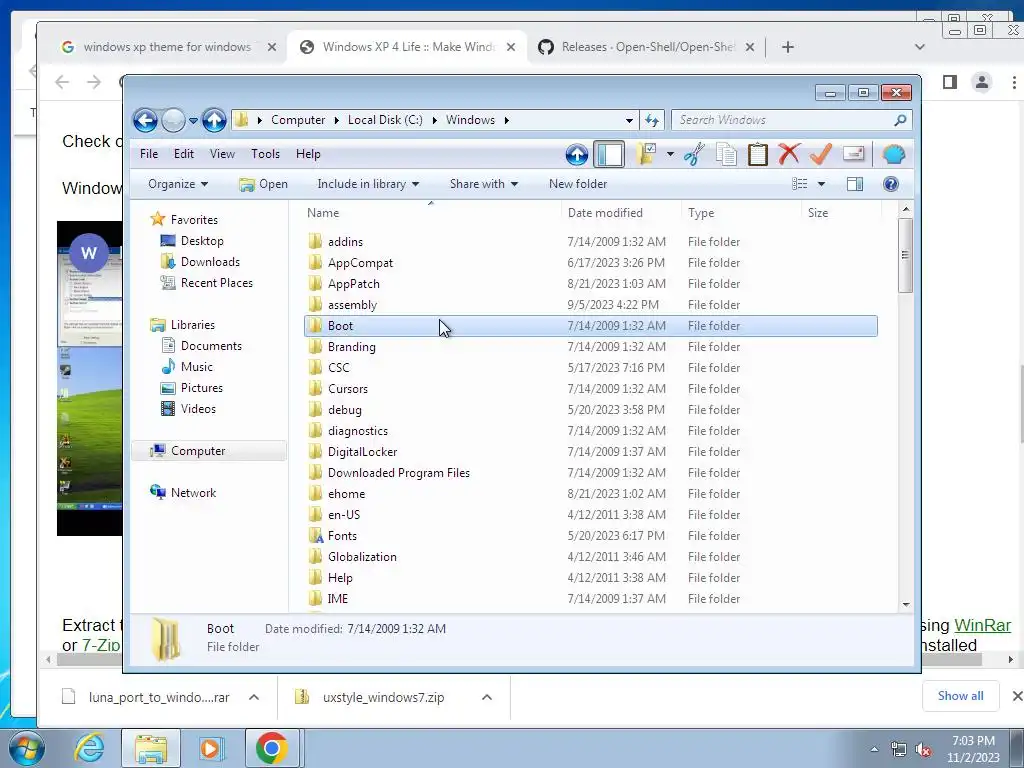1024x768 pixels.
Task: Select the Downloaded Program Files folder
Action: point(590,473)
